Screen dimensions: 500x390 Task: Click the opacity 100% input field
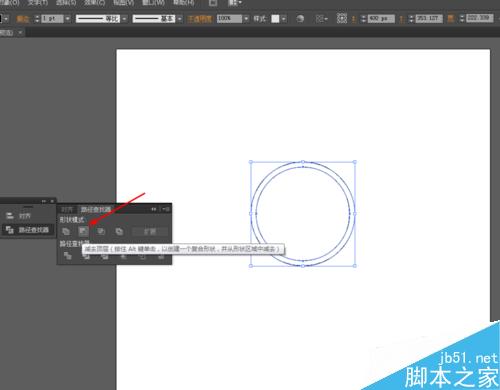tap(229, 19)
